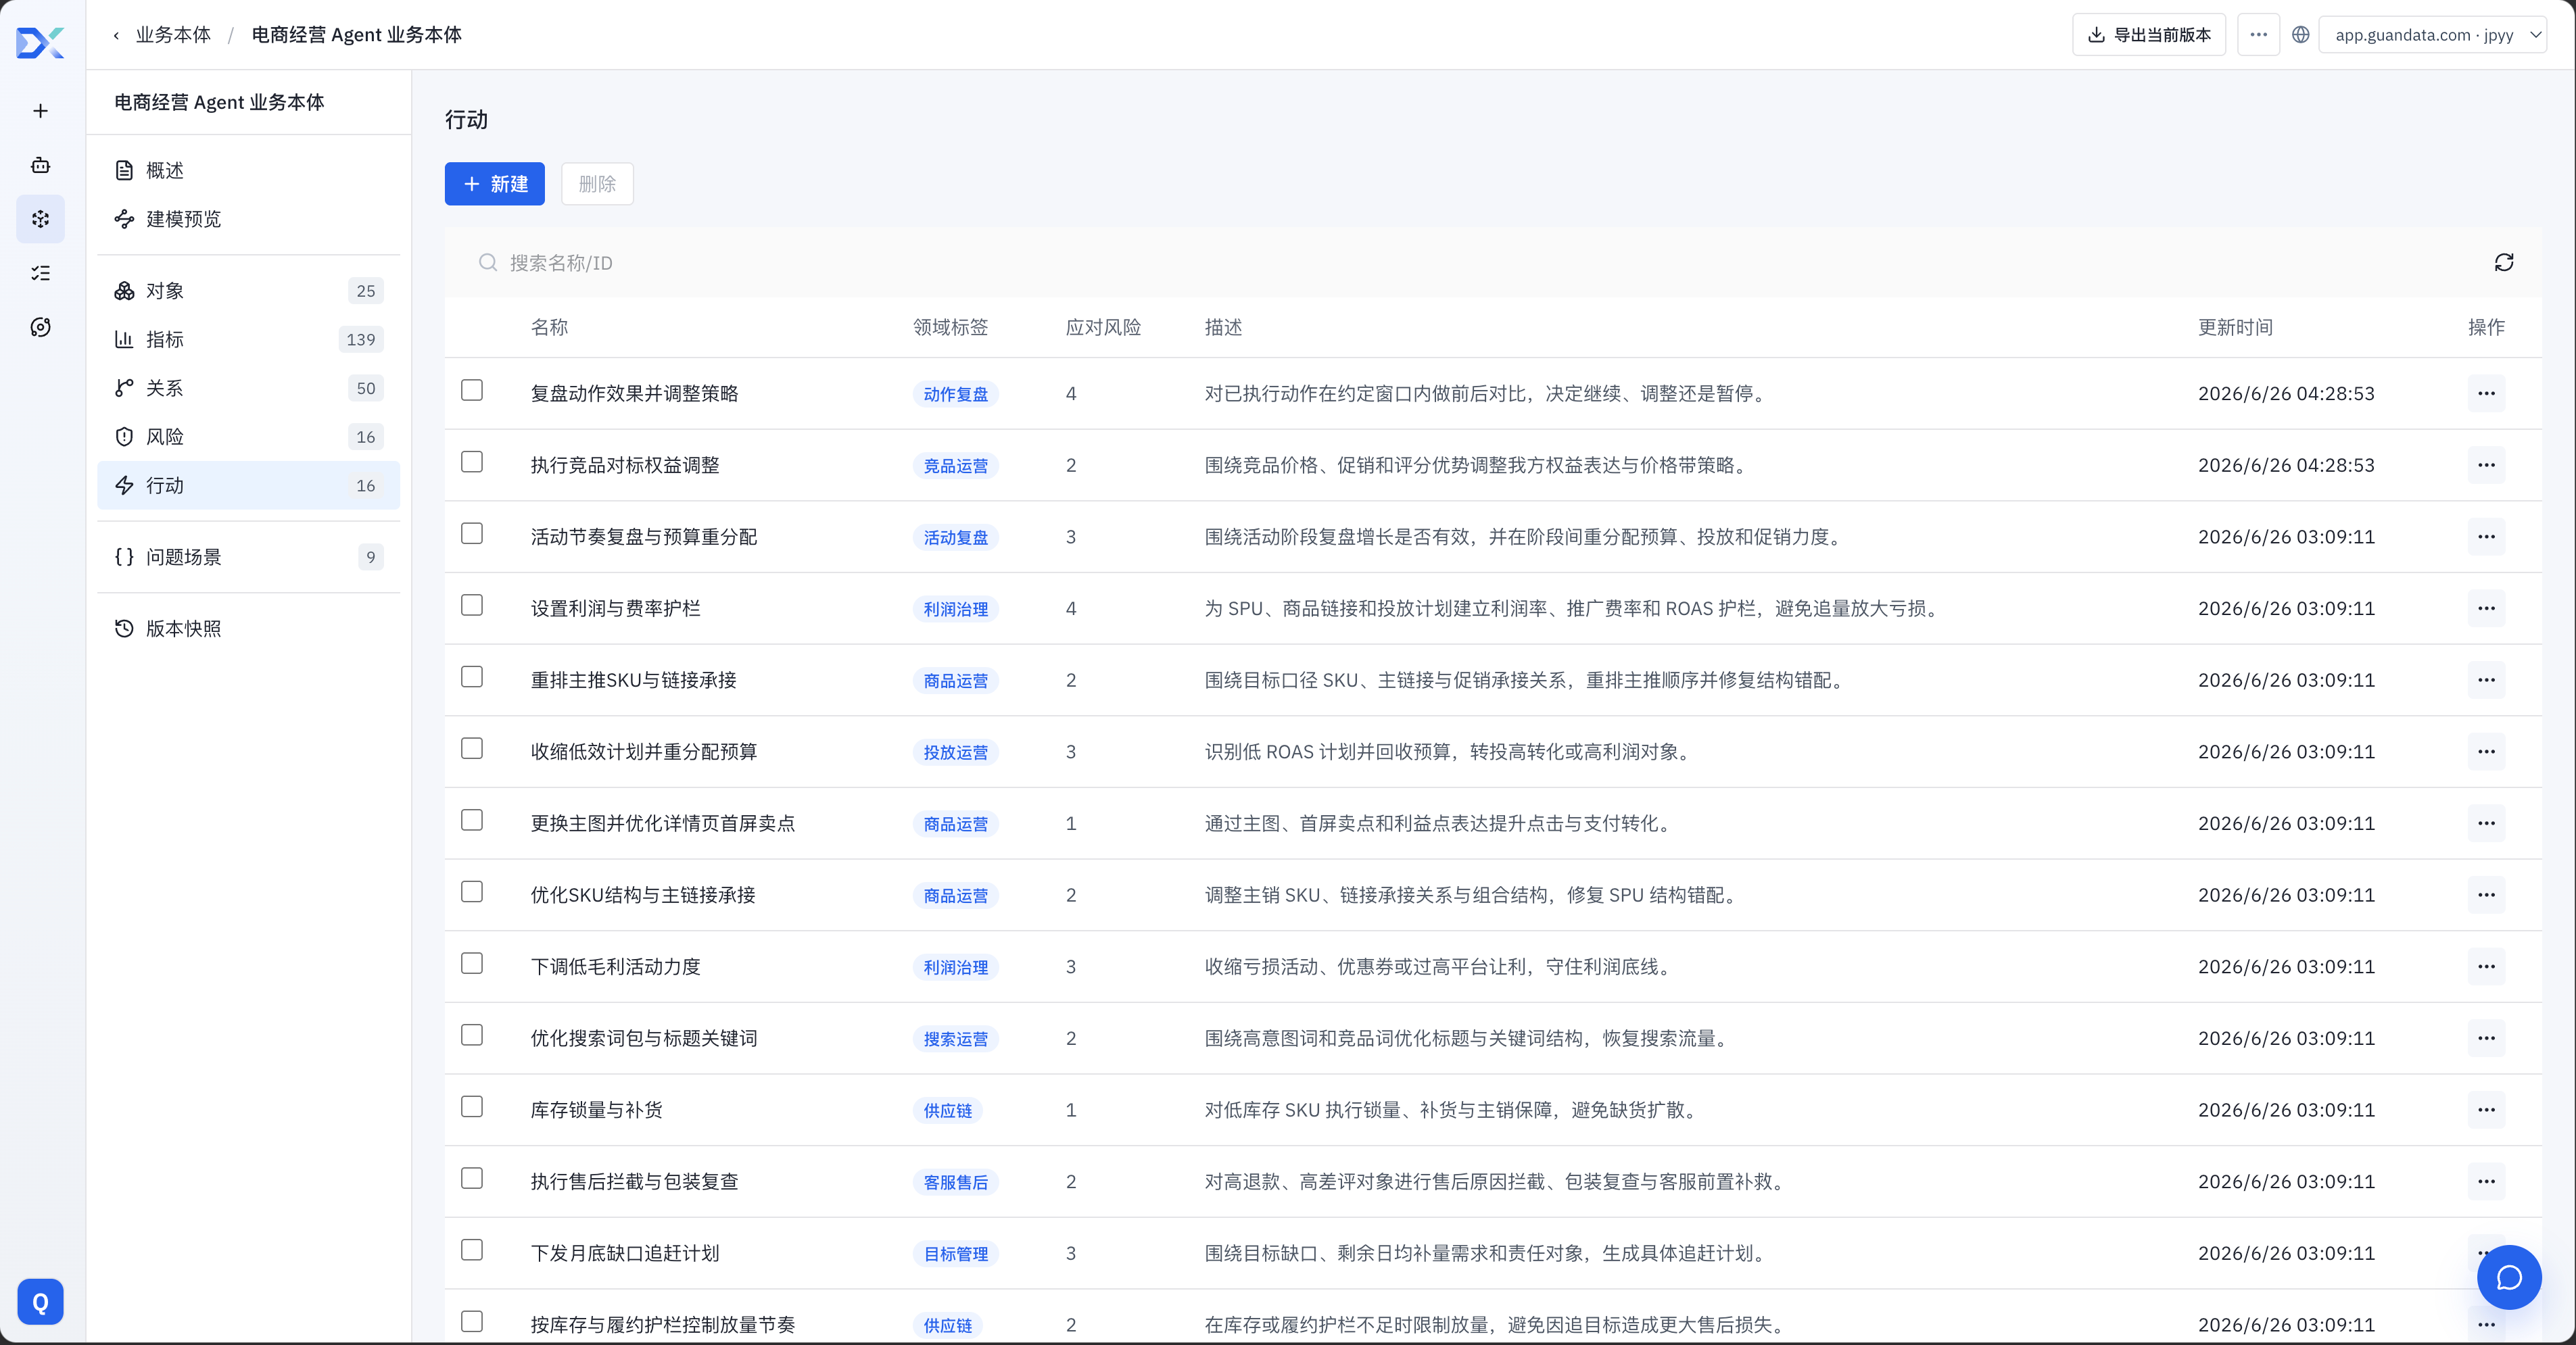Open the 指标 sidebar item
This screenshot has height=1345, width=2576.
pos(248,340)
